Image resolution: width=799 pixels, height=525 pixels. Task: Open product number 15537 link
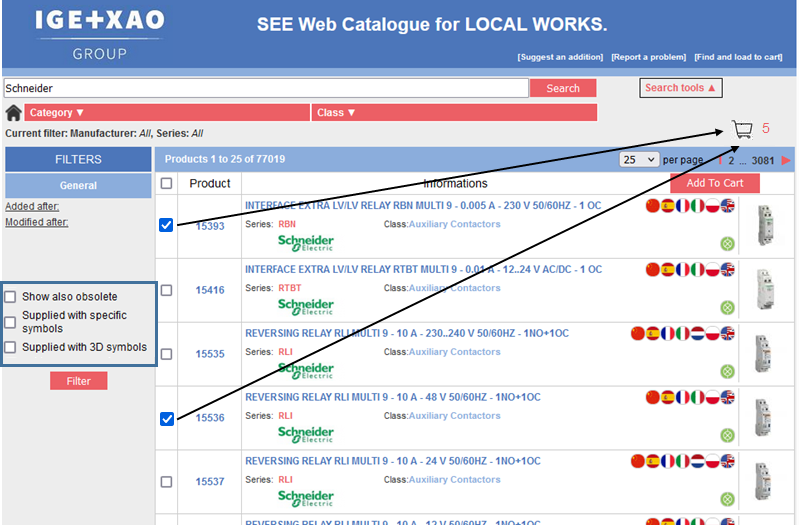point(210,482)
